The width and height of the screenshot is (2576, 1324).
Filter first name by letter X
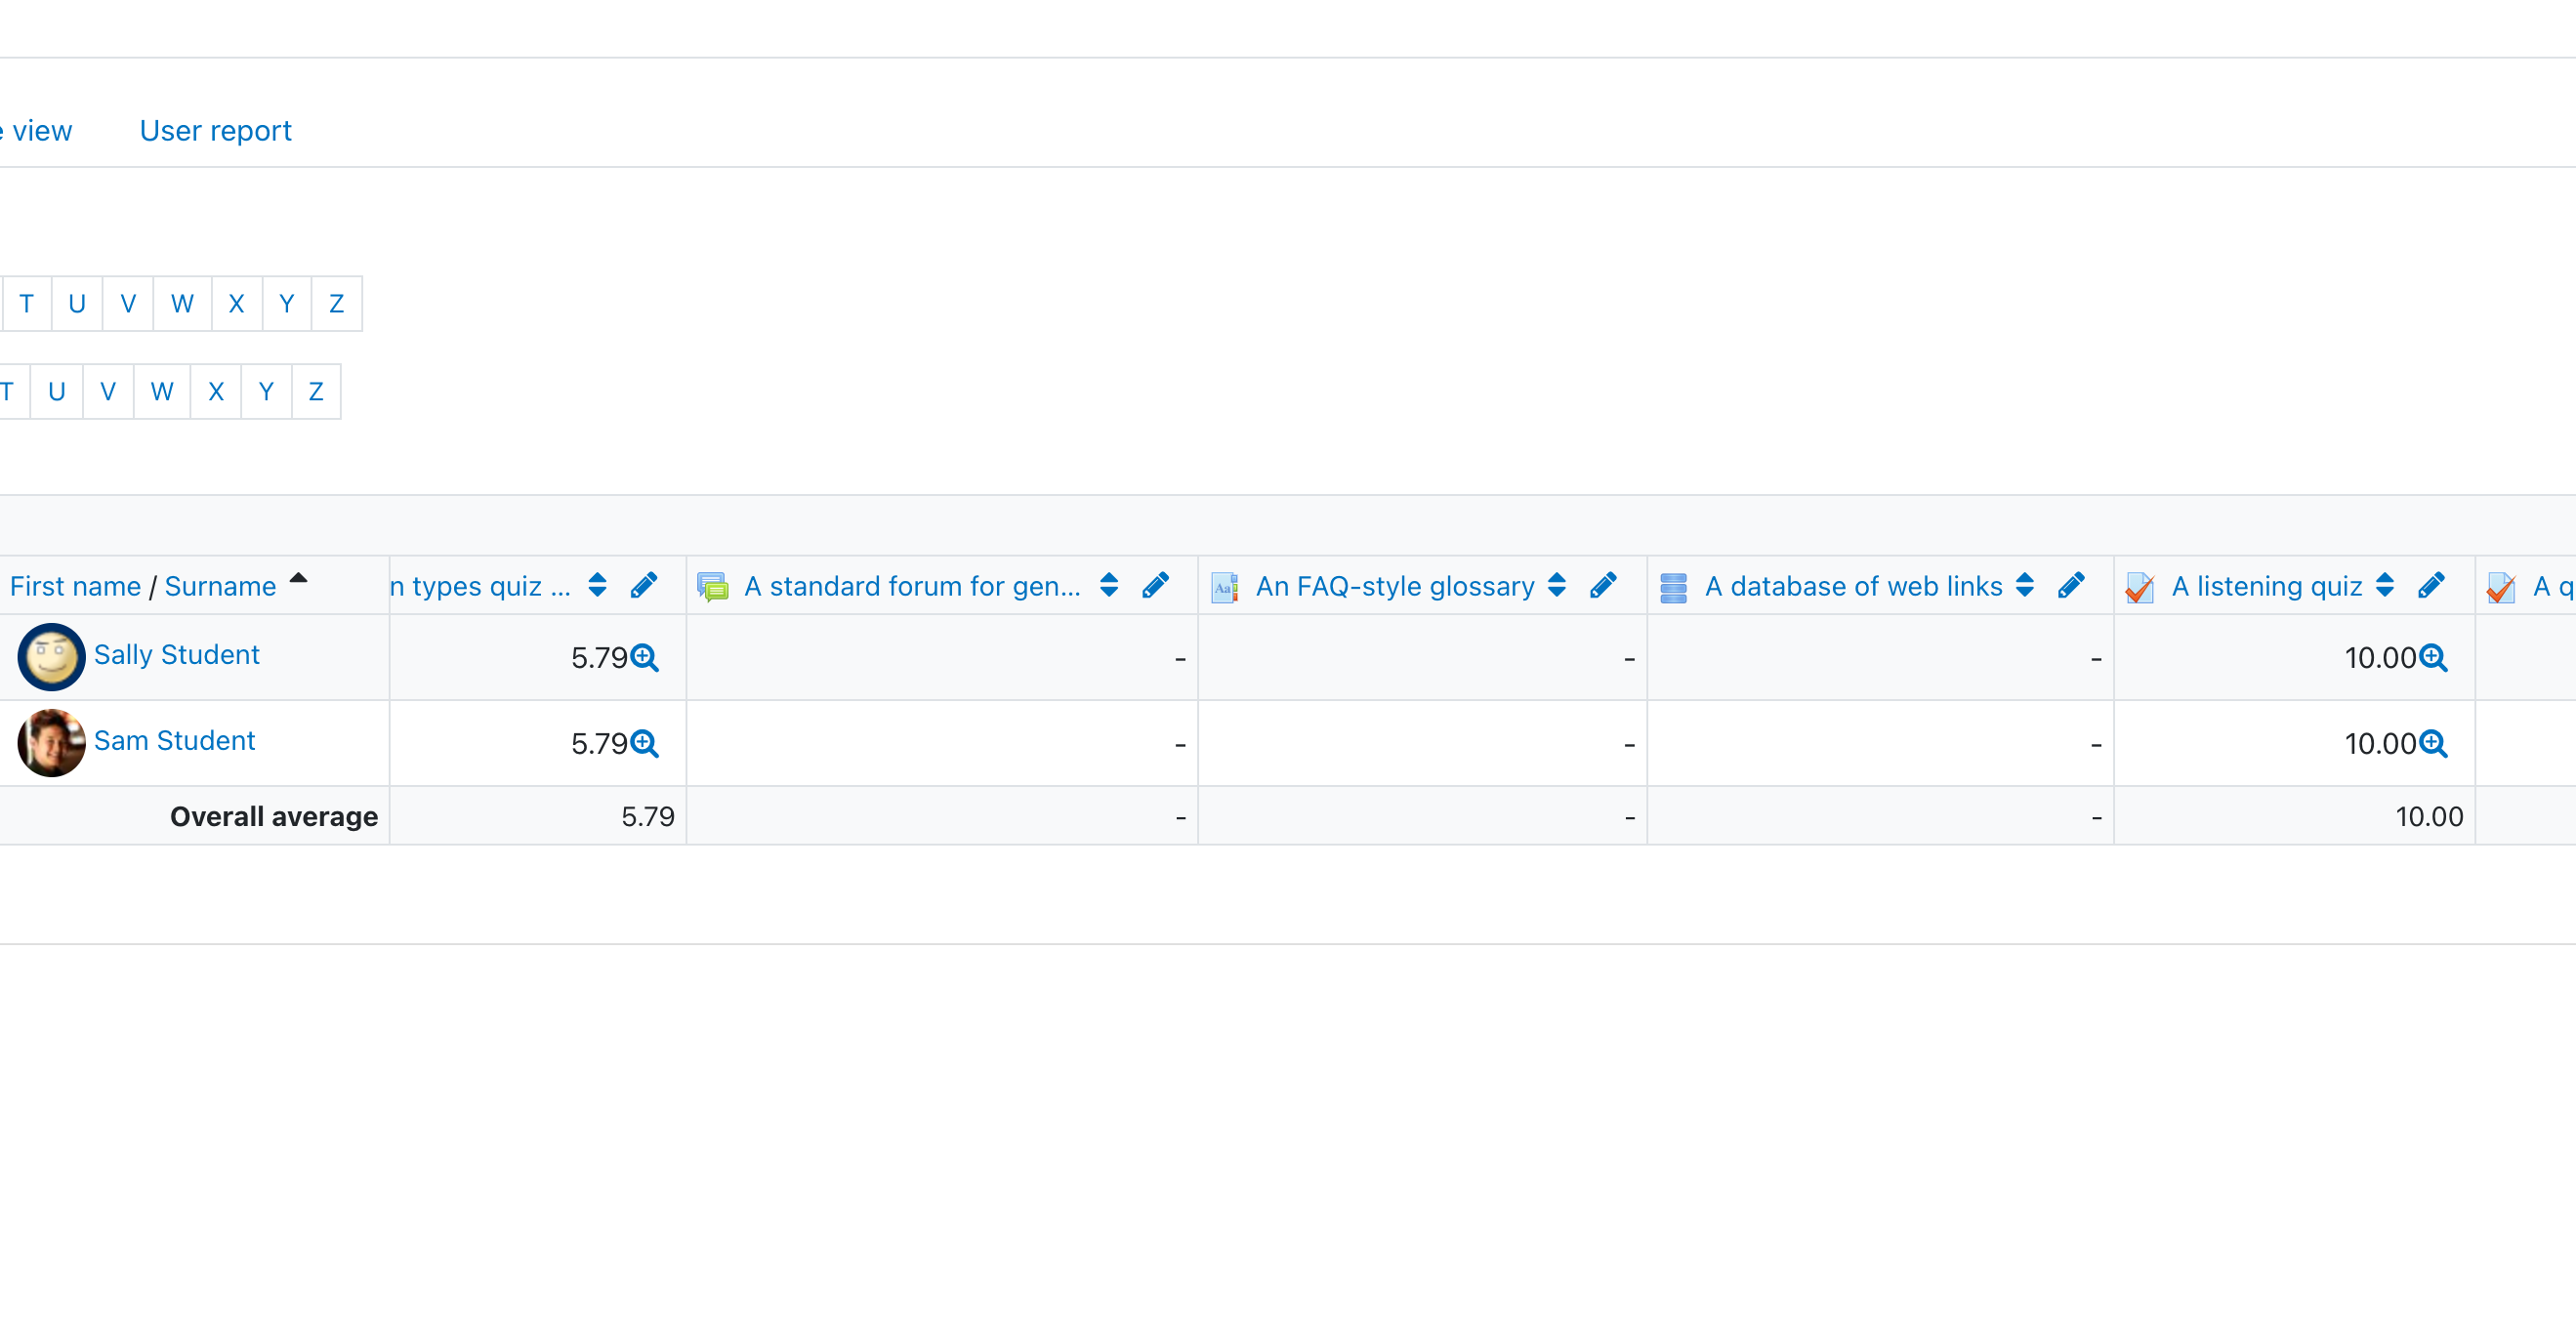[x=236, y=304]
